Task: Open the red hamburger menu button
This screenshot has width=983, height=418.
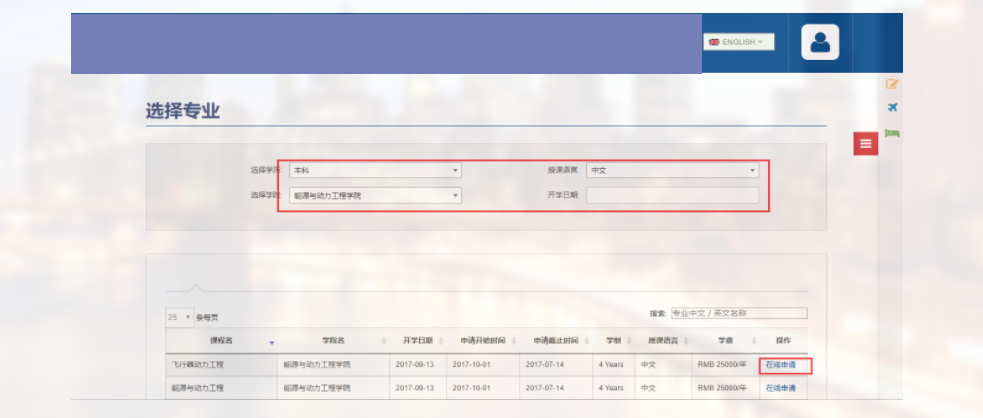Action: click(865, 144)
